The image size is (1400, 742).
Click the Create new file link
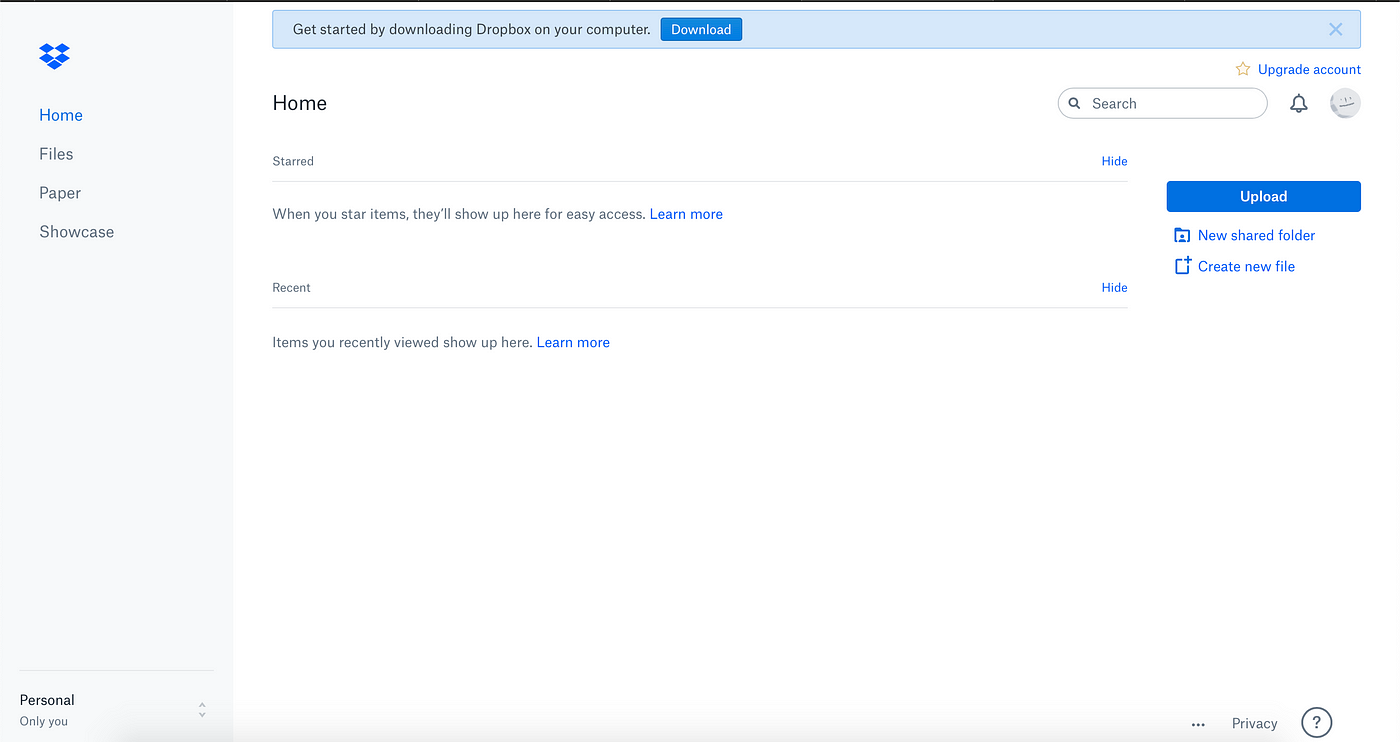coord(1246,266)
